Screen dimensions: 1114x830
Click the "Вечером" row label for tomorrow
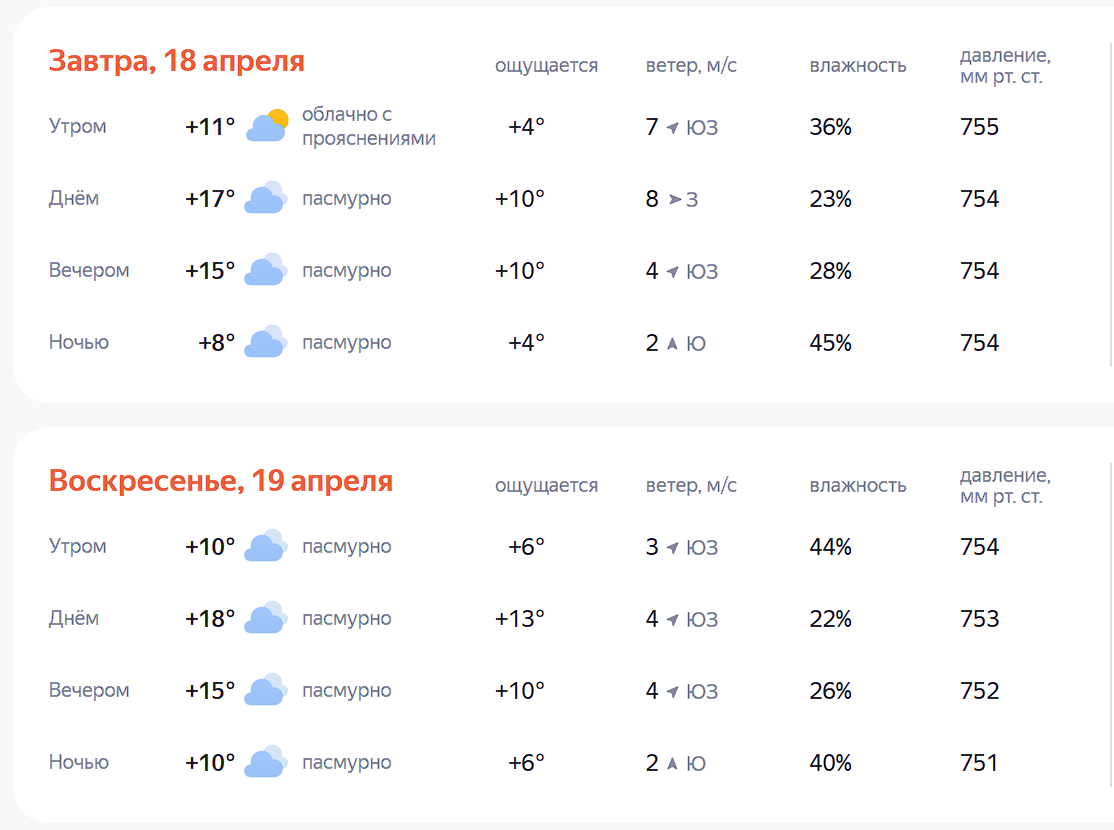89,270
